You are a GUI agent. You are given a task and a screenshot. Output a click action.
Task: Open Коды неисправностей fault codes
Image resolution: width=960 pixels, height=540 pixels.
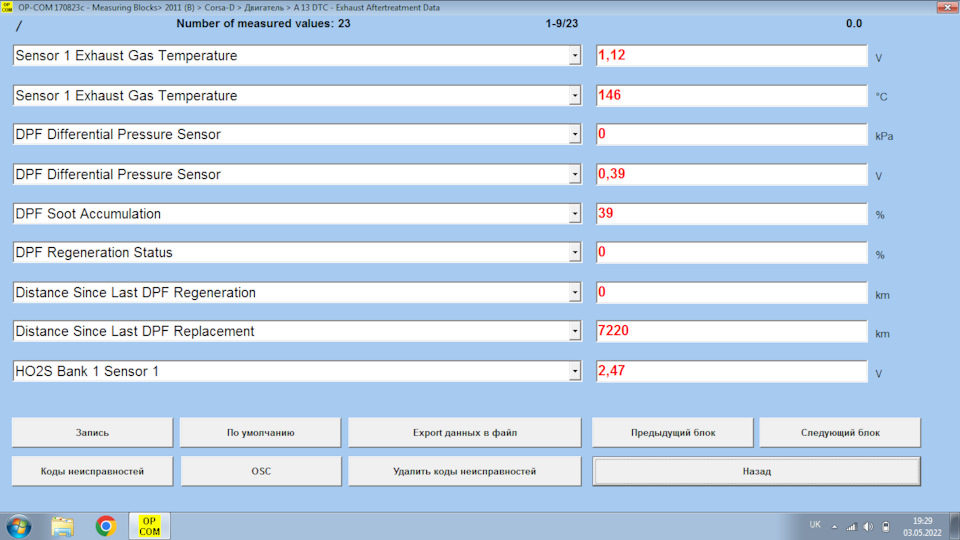tap(92, 471)
